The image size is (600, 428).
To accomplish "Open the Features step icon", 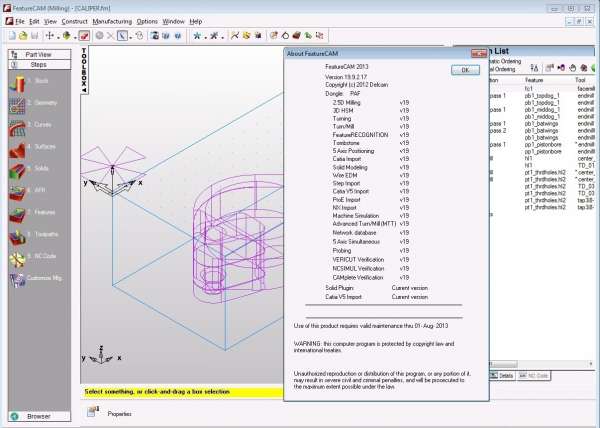I will [x=17, y=215].
